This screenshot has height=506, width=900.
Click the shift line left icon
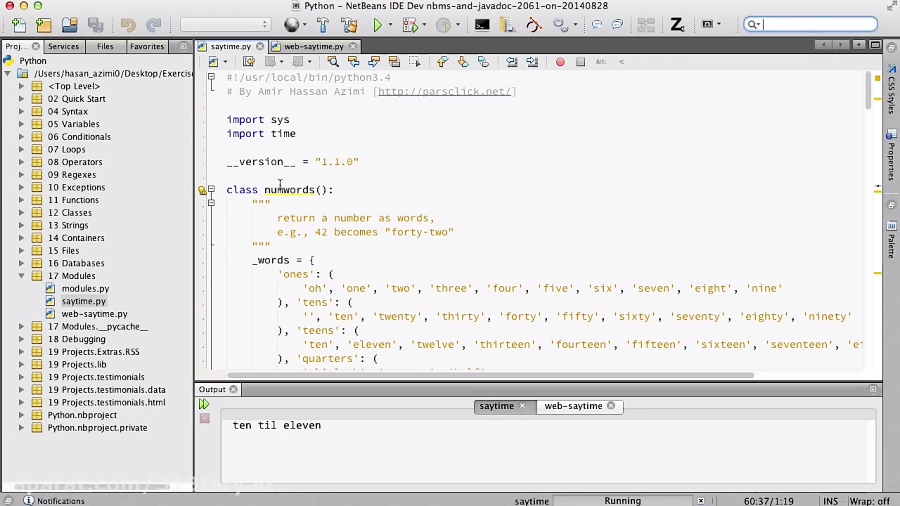point(511,62)
